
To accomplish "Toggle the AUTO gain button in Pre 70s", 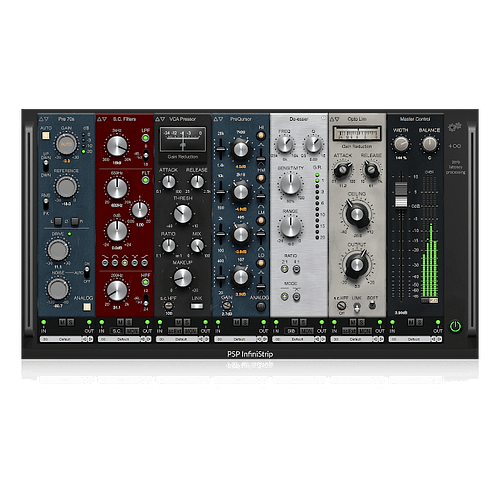I will pyautogui.click(x=45, y=135).
